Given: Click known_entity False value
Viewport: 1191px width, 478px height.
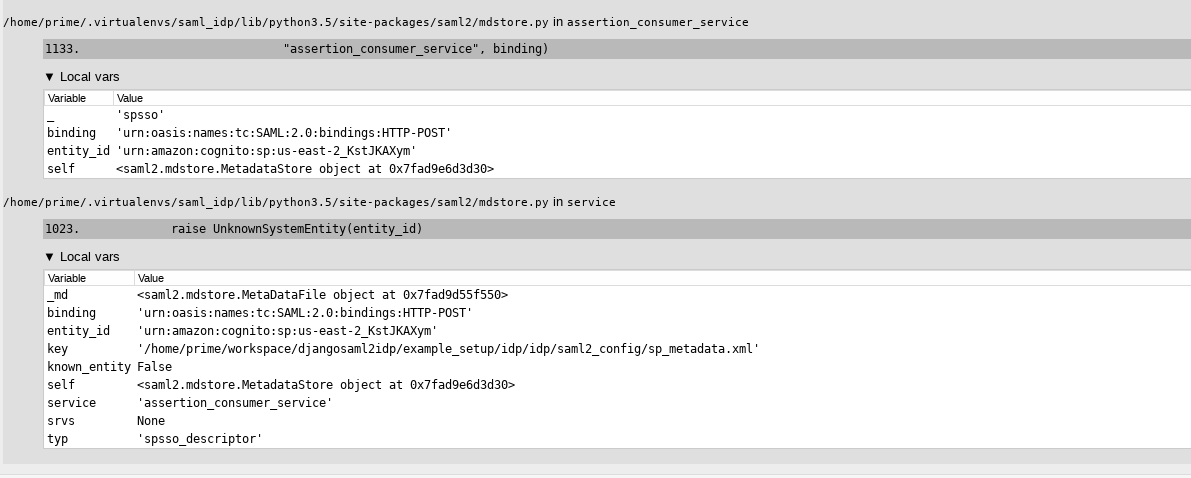Looking at the screenshot, I should pyautogui.click(x=155, y=367).
